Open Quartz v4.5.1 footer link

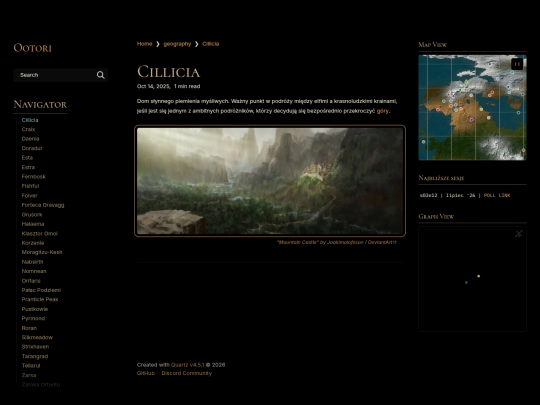pos(187,365)
